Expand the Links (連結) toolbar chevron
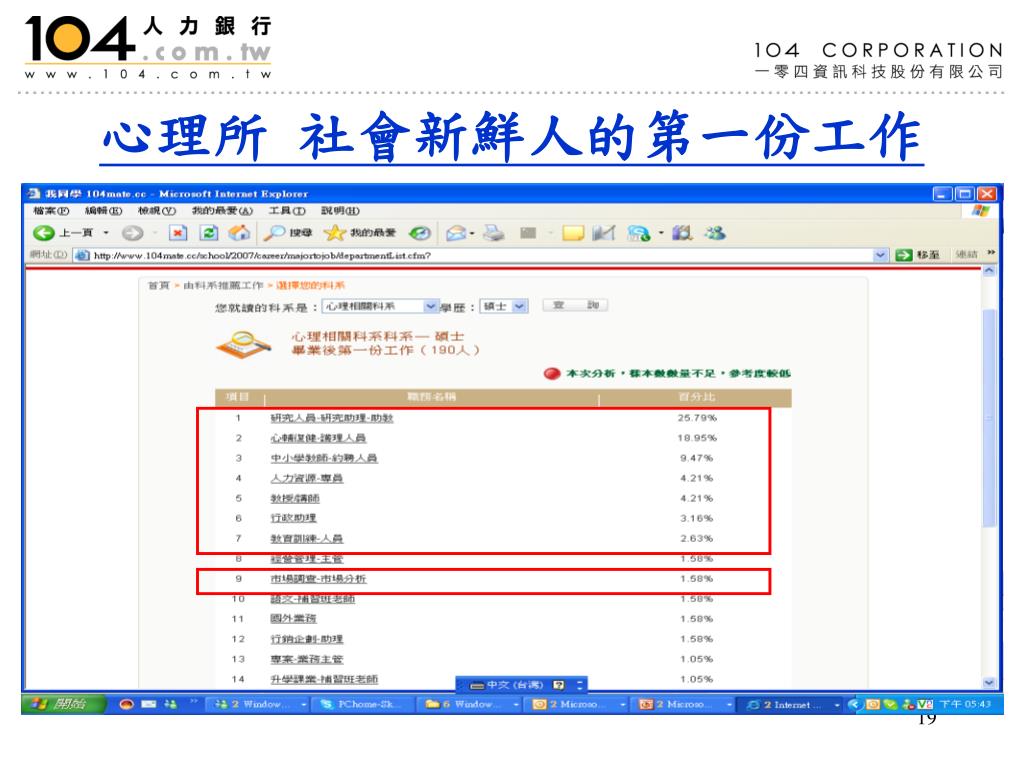Viewport: 1024px width, 768px height. 991,253
